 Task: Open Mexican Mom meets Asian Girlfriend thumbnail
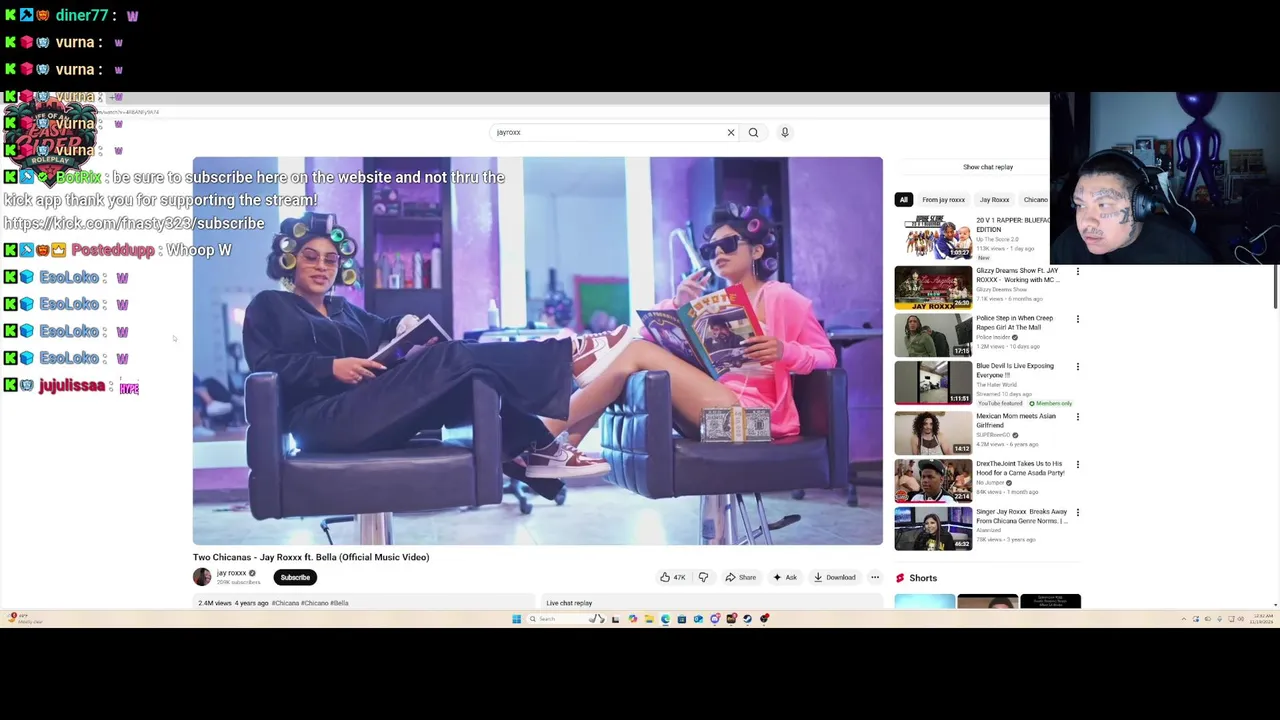933,432
